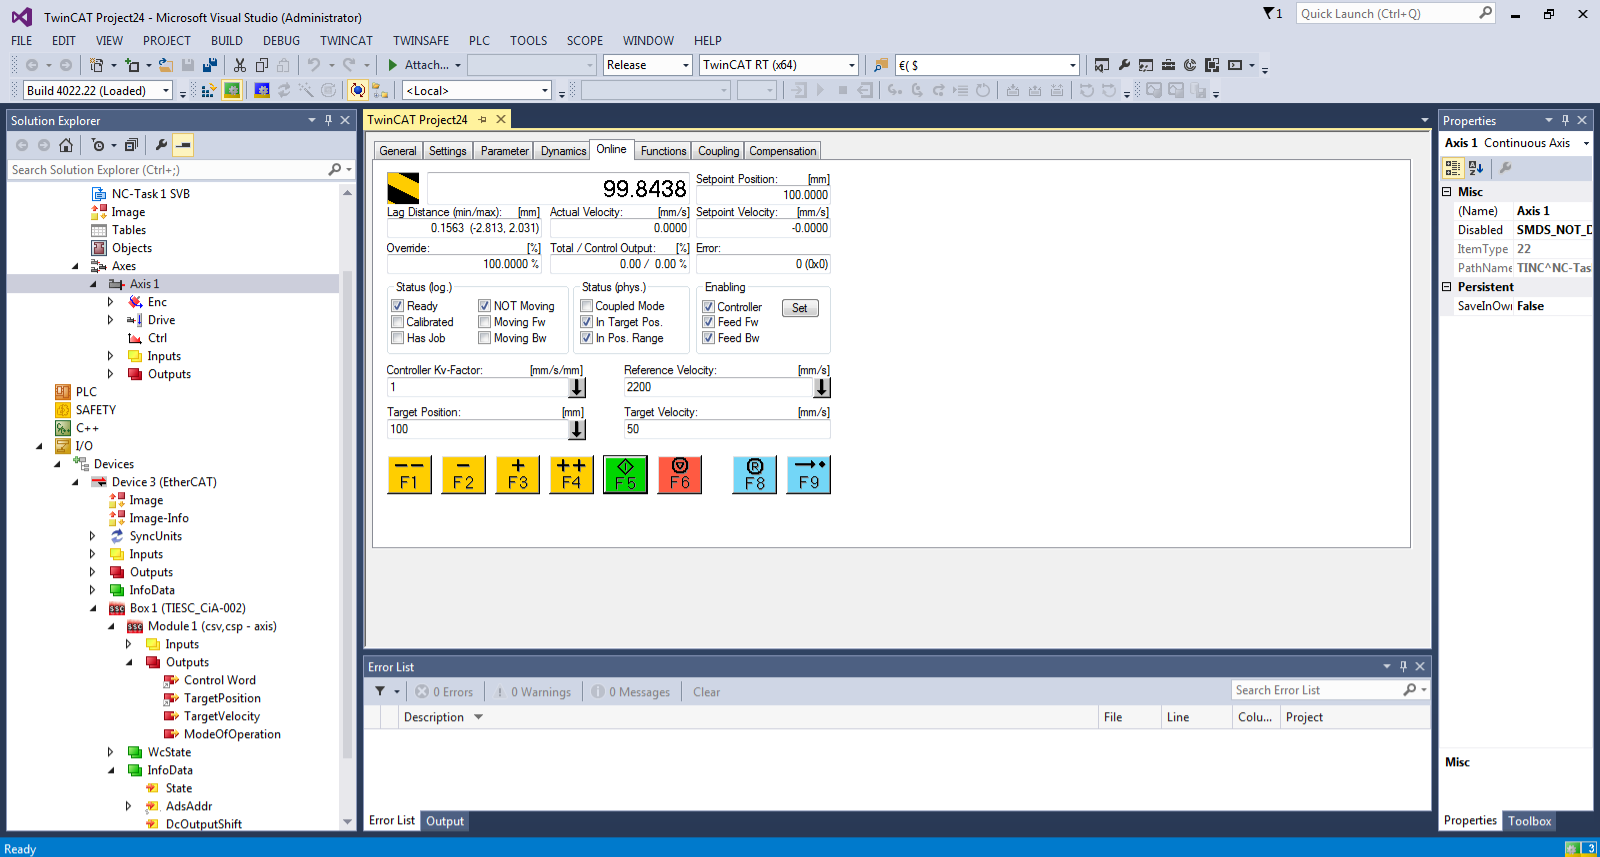Click the Save All icon in toolbar

[x=210, y=65]
